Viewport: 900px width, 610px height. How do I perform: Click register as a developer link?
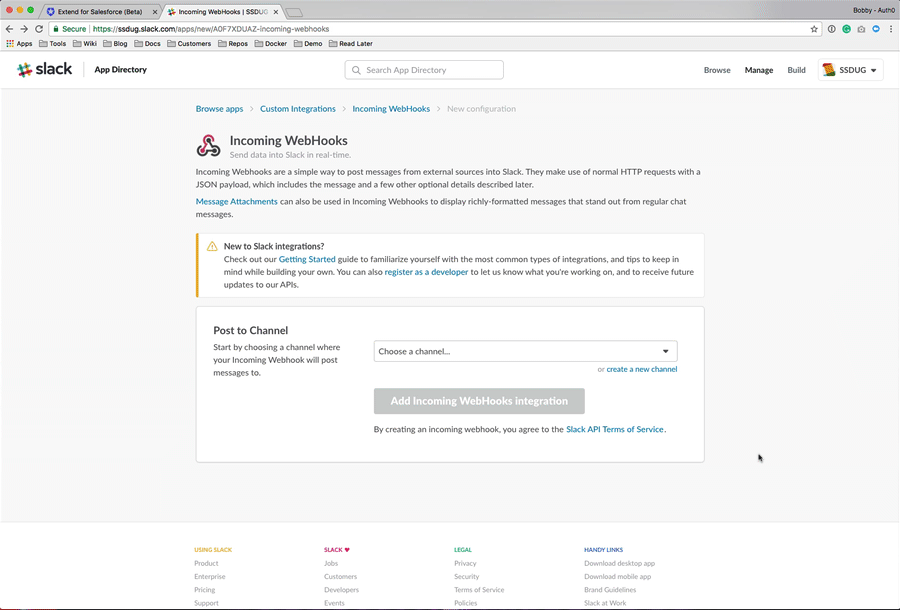[x=426, y=272]
